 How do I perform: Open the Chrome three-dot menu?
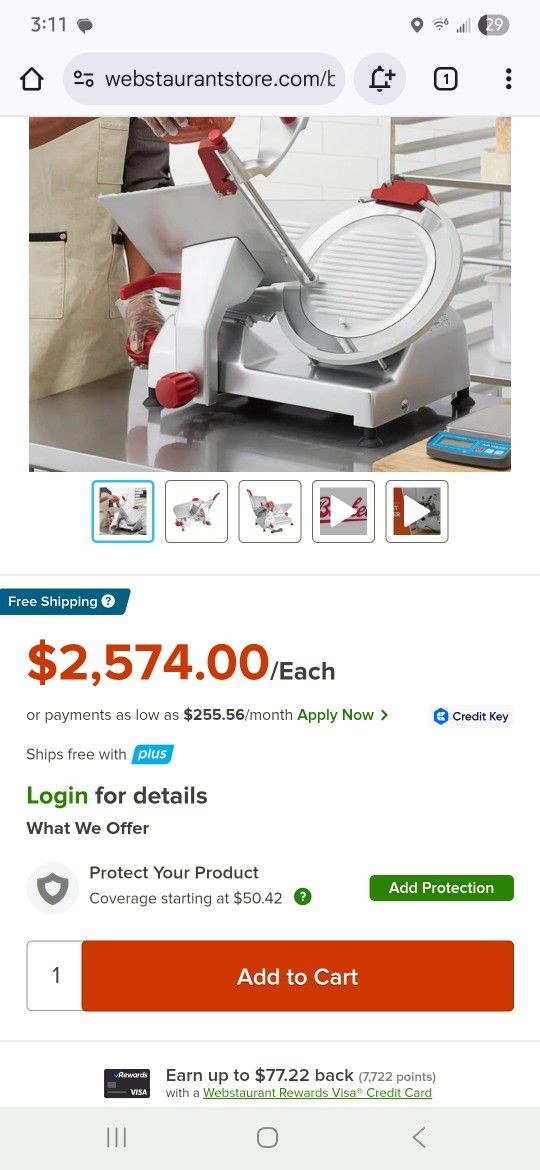click(x=508, y=79)
